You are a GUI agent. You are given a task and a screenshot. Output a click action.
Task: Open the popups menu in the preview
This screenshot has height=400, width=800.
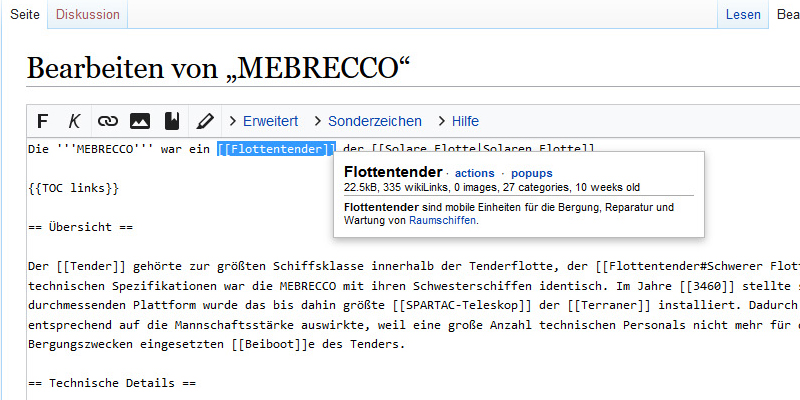531,173
